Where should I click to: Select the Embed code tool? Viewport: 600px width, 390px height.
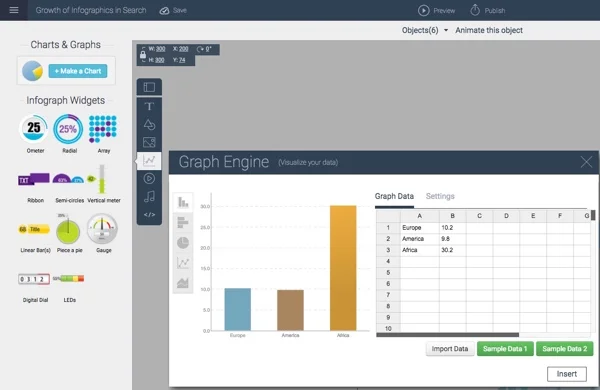pyautogui.click(x=149, y=215)
